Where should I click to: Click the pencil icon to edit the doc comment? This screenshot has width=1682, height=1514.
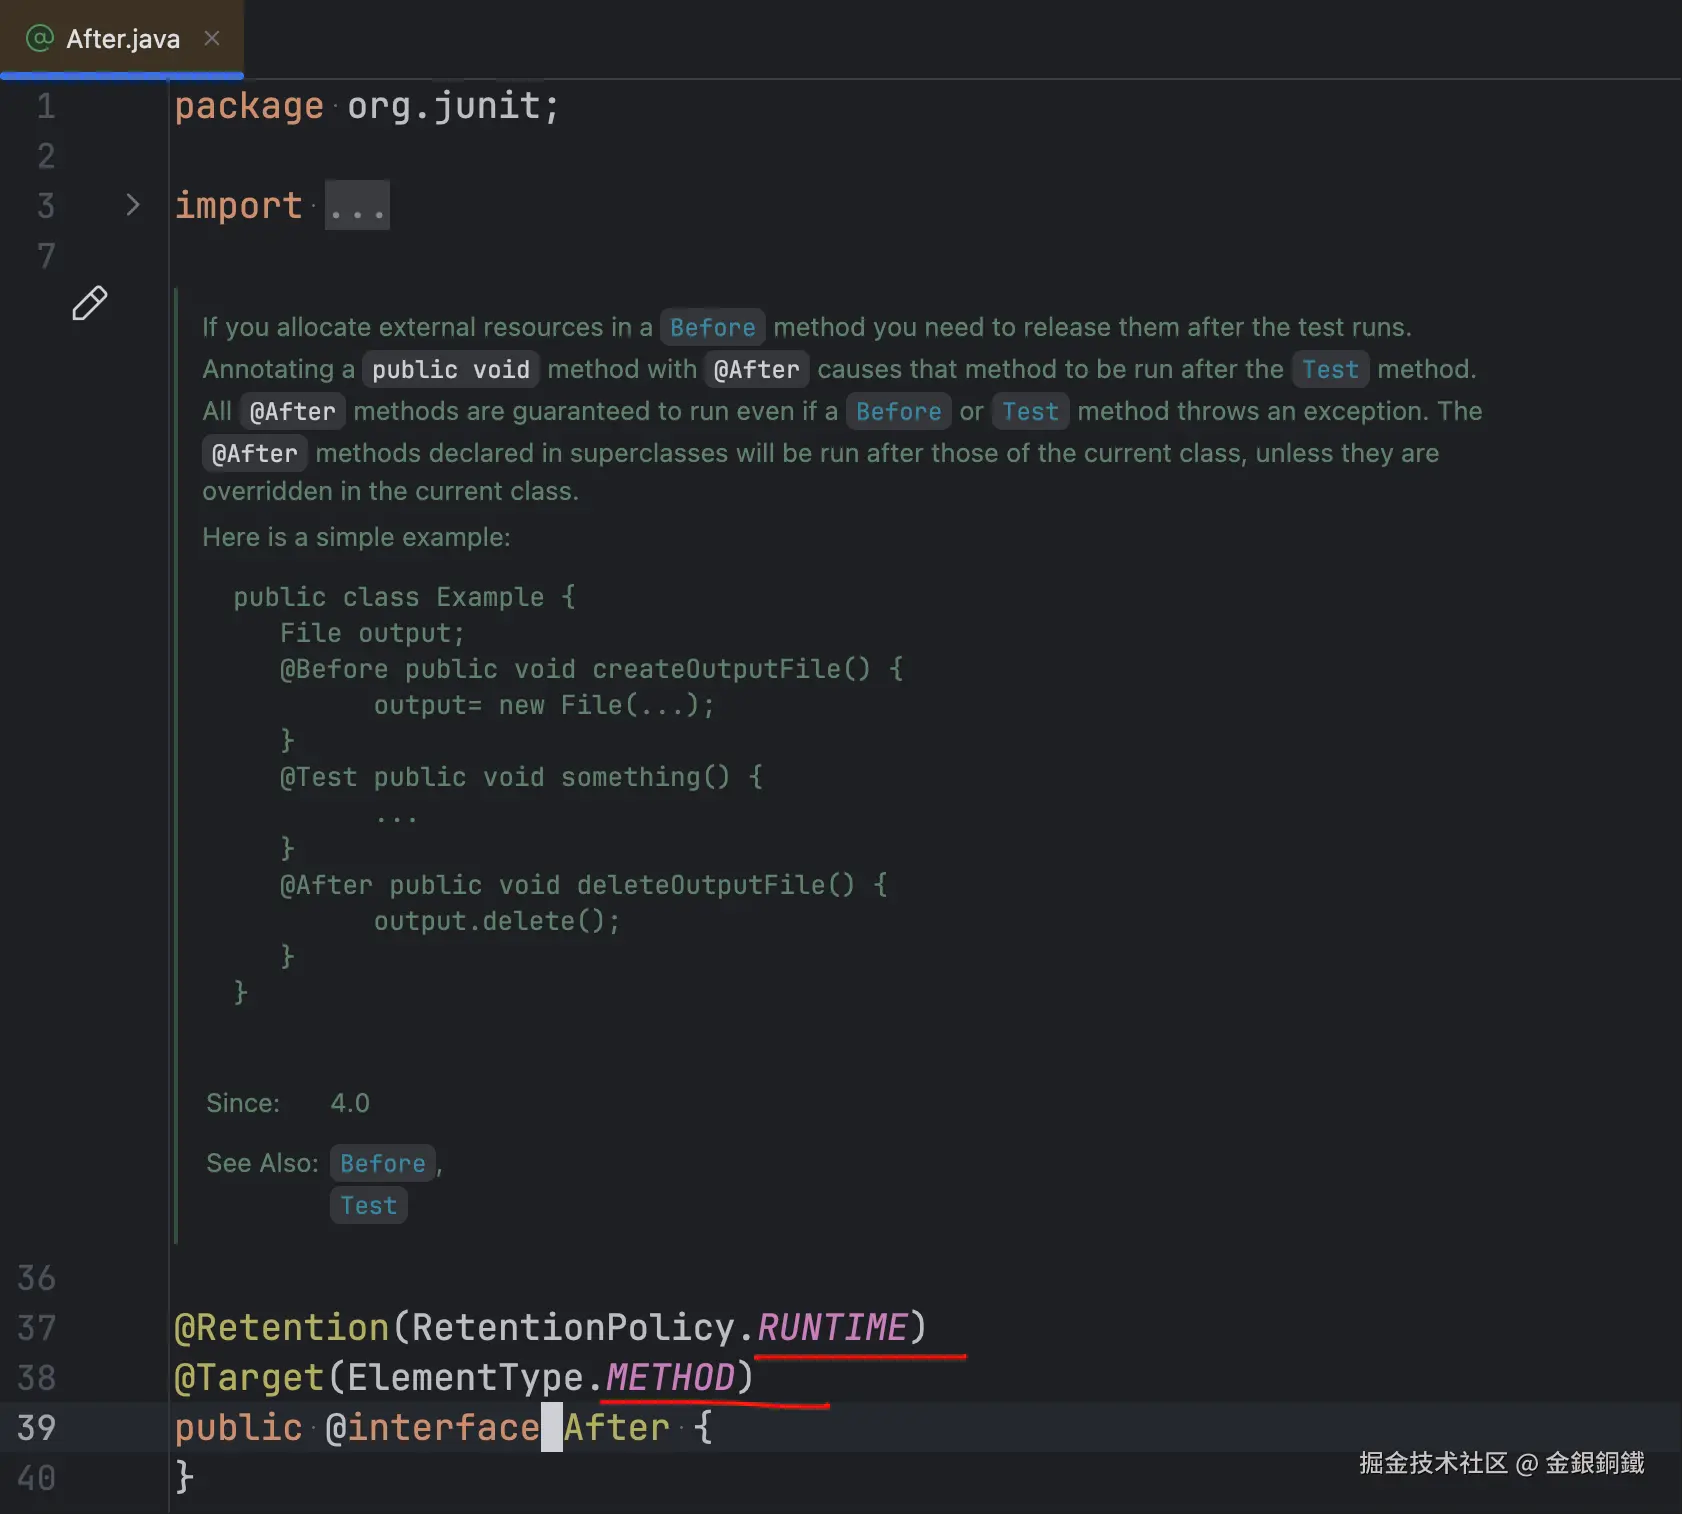pos(89,303)
